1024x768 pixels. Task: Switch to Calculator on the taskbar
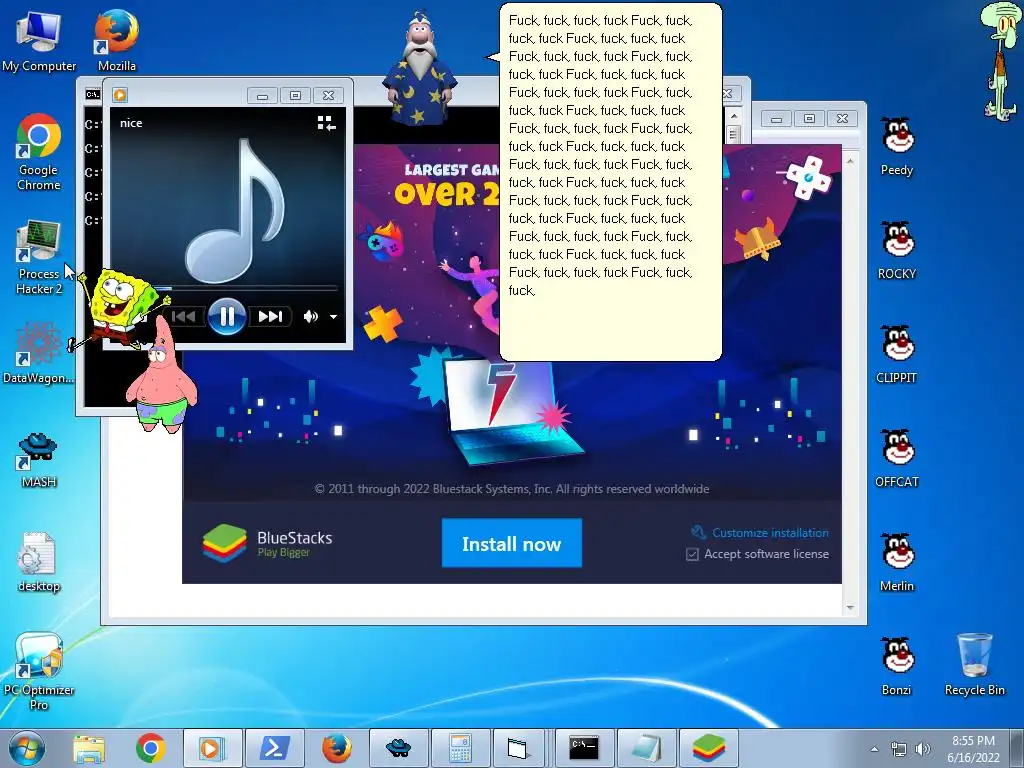460,748
